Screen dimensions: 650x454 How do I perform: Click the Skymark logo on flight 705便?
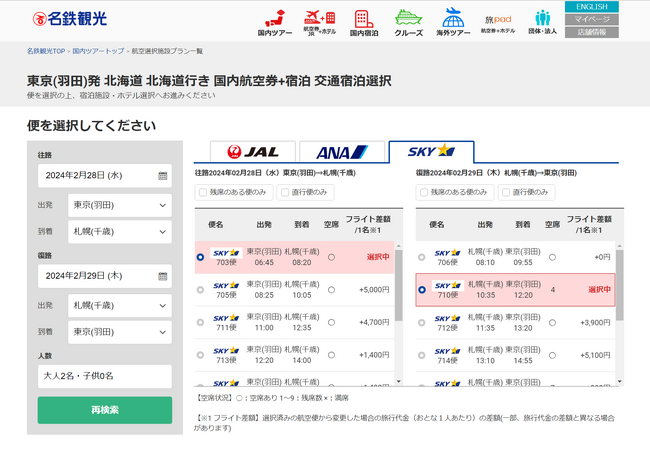[x=226, y=286]
